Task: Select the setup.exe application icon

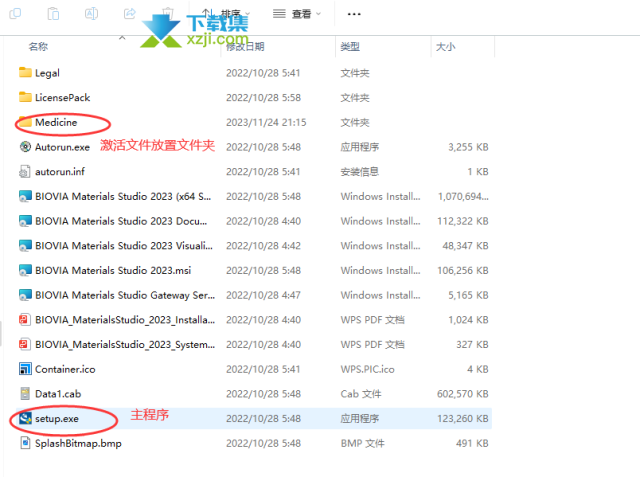Action: pyautogui.click(x=25, y=418)
